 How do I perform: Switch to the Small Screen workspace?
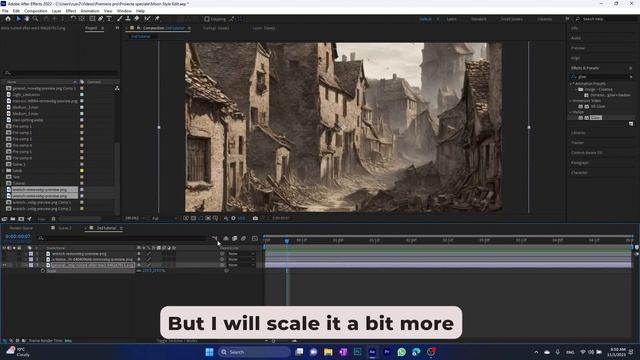511,19
